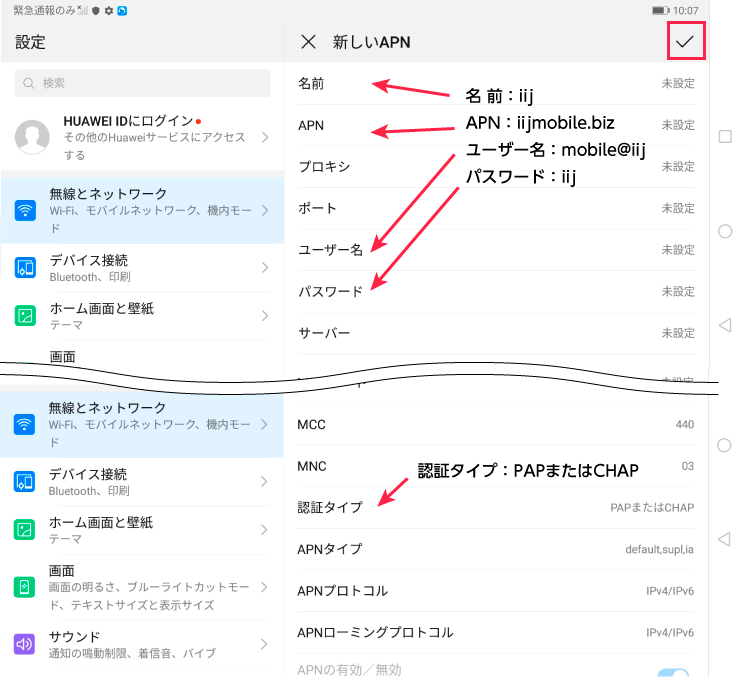Select HUAWEI IDにログイン text

pyautogui.click(x=128, y=121)
